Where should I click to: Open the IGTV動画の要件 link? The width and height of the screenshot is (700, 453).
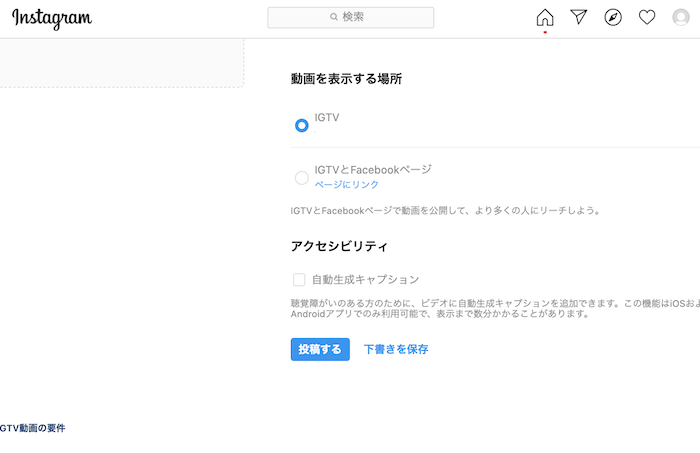33,428
